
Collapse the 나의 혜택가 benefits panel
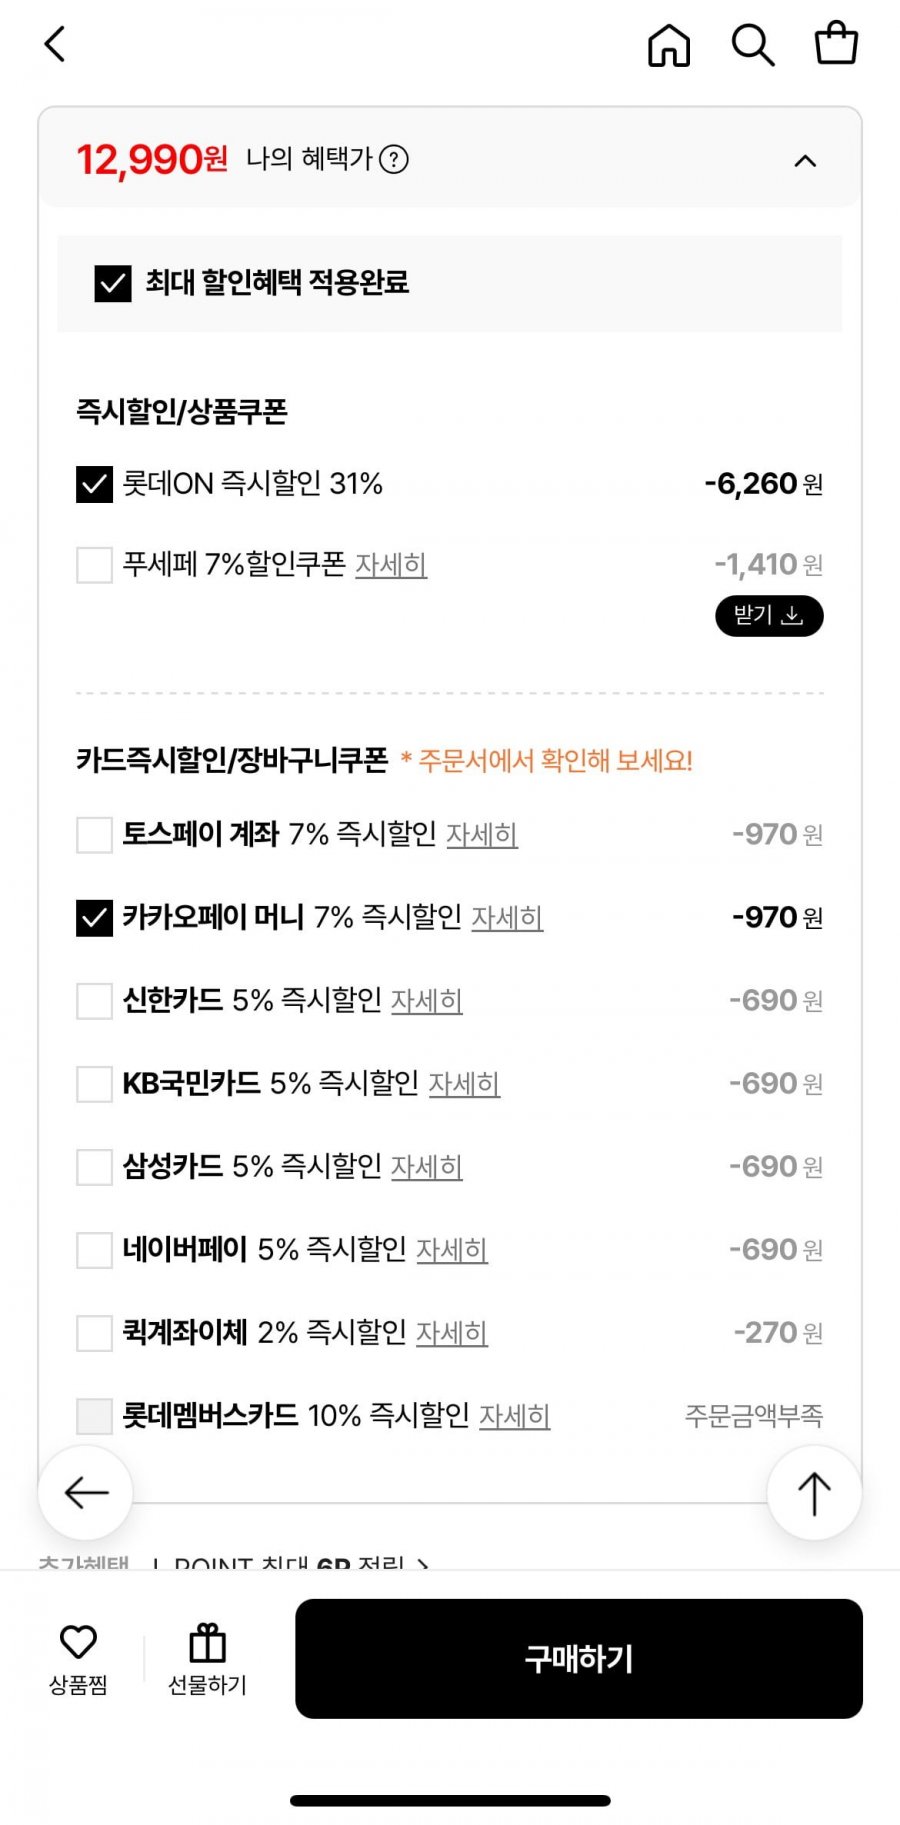click(x=805, y=161)
